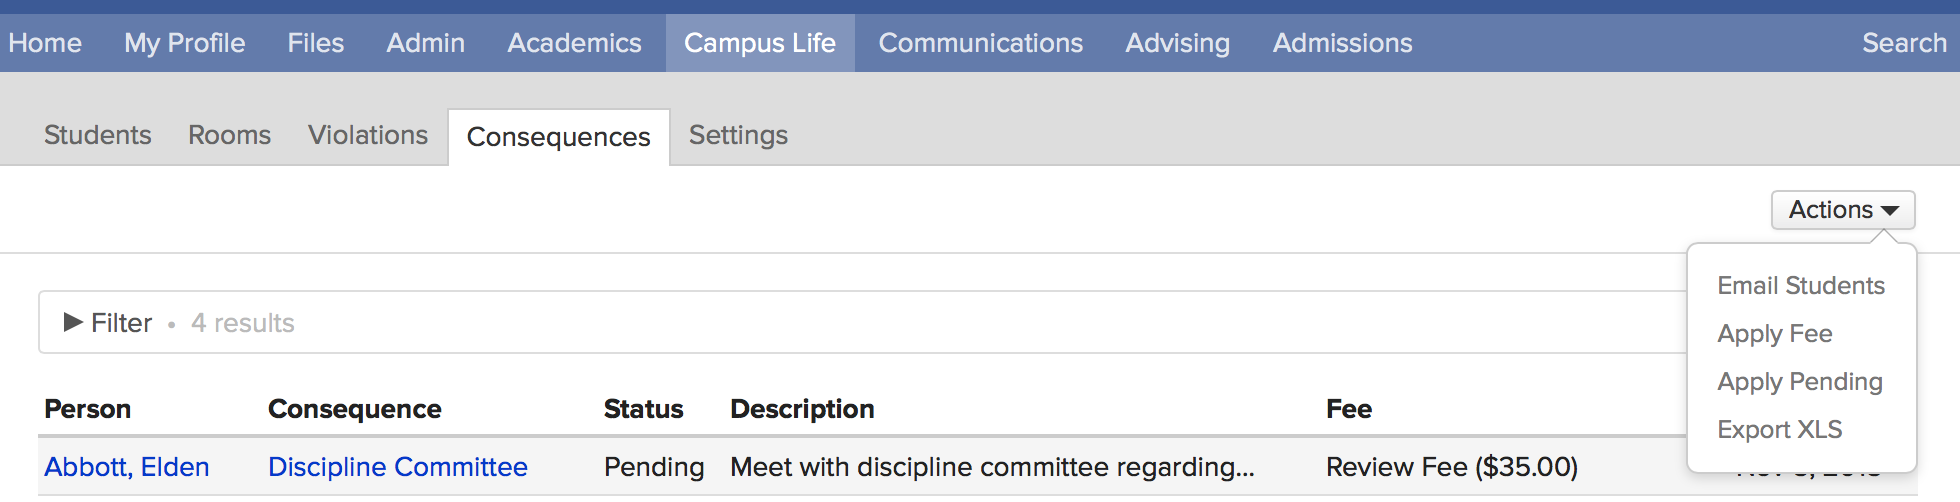Click Search in the top bar

click(x=1904, y=43)
